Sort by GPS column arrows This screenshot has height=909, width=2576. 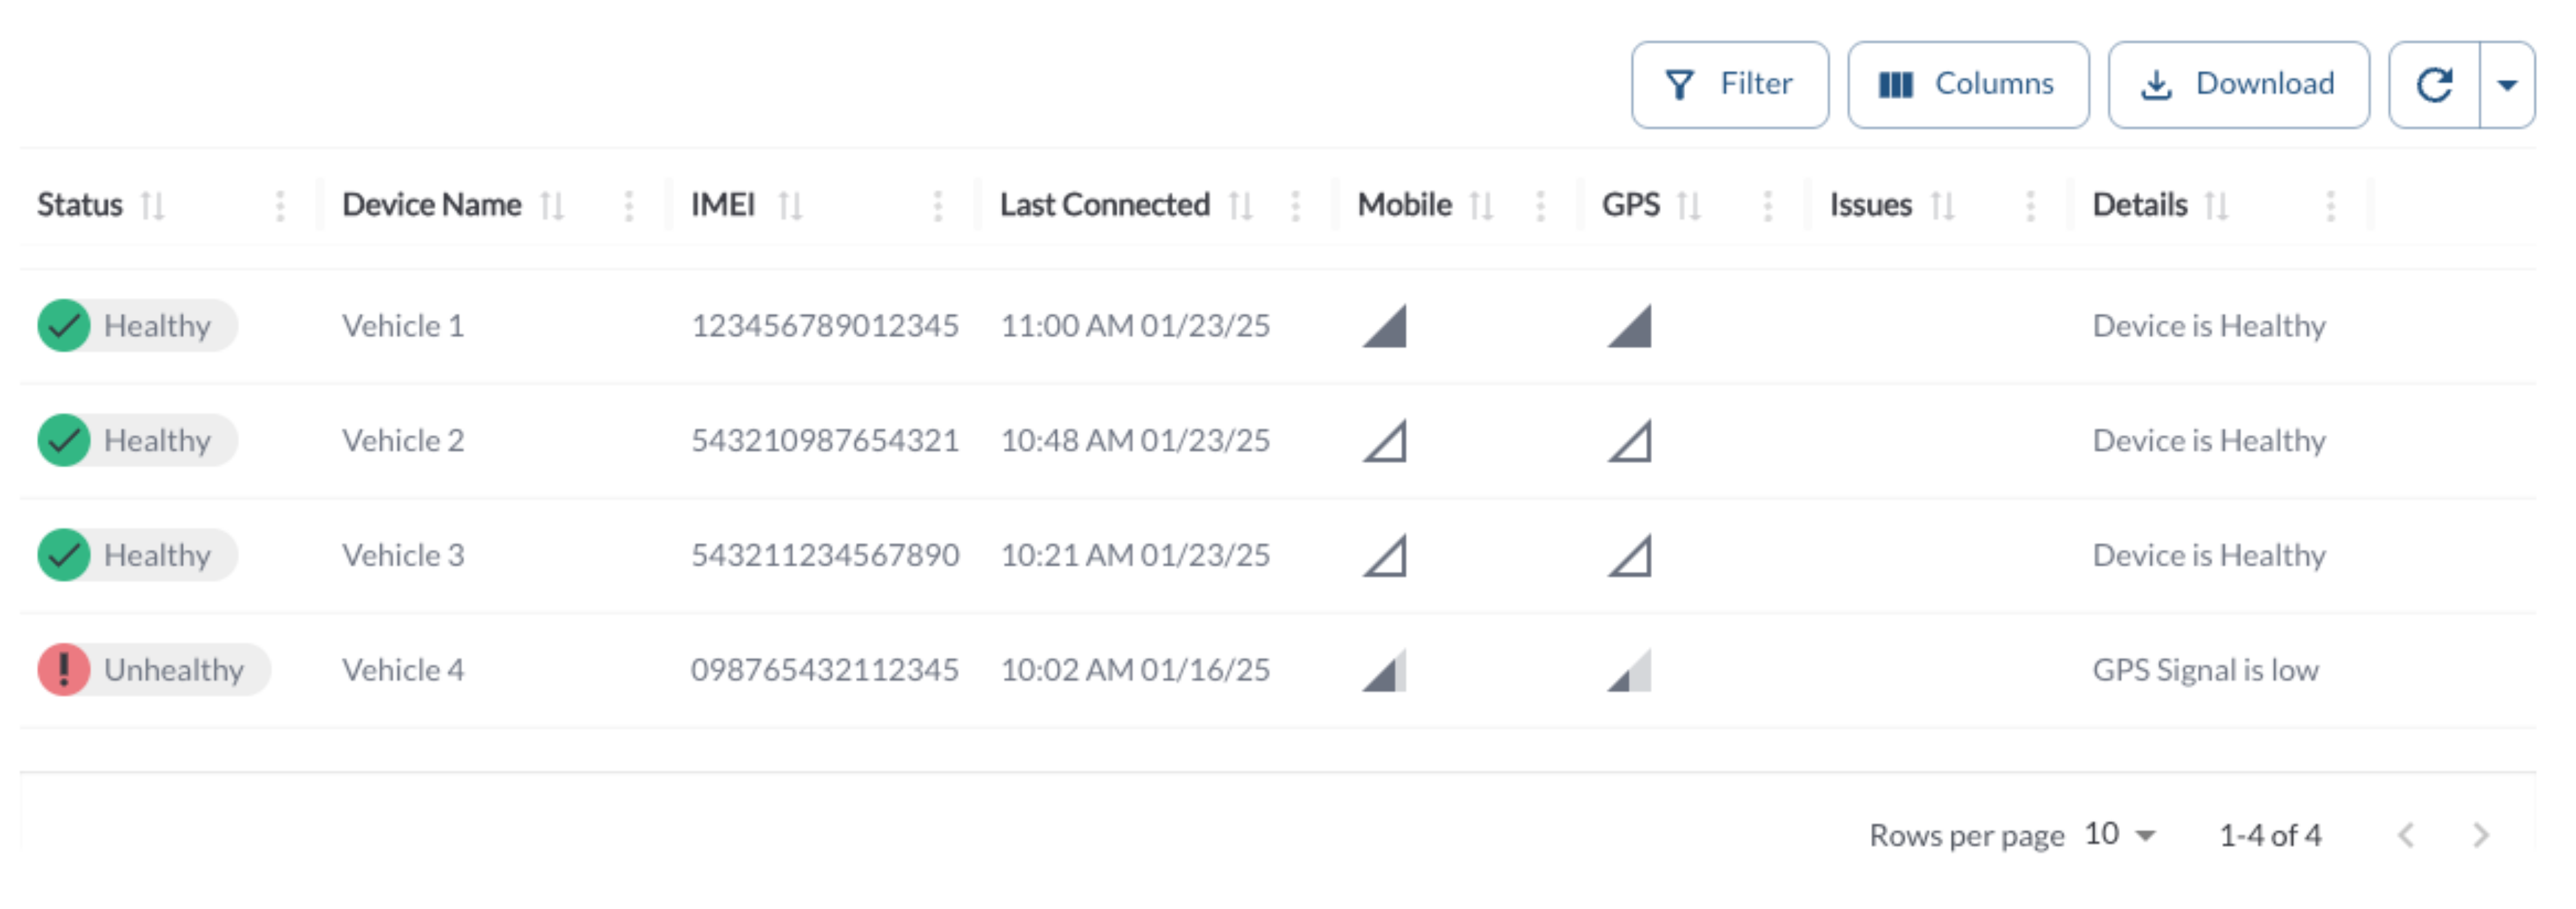(1689, 206)
